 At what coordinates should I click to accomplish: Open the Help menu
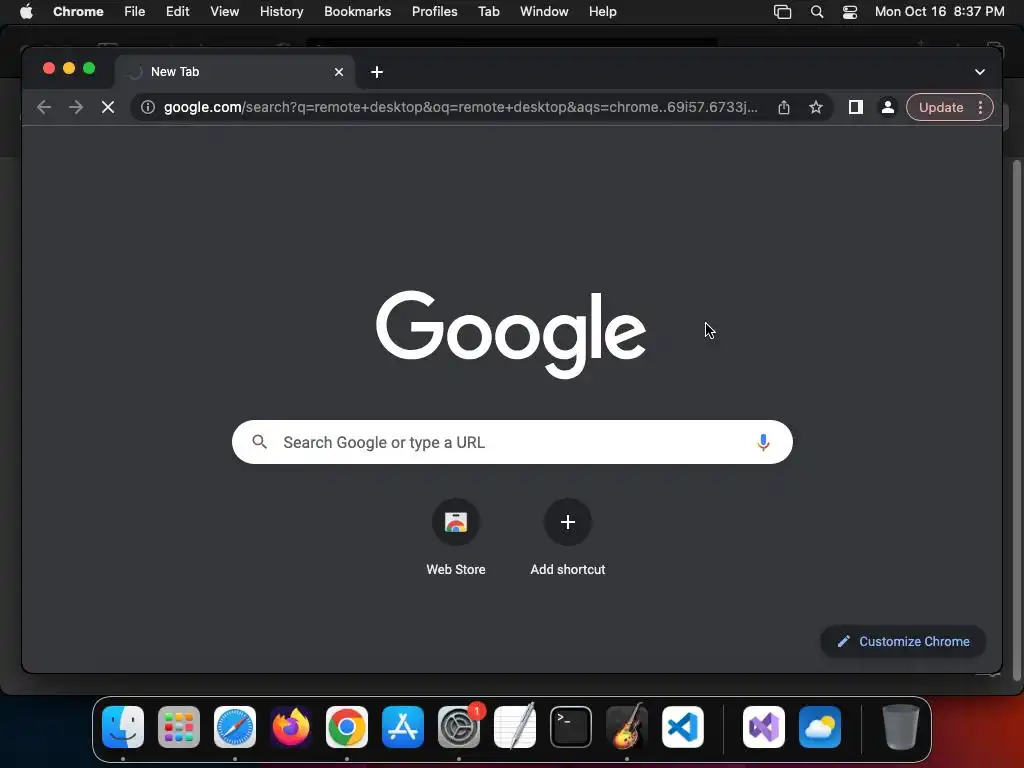point(602,11)
